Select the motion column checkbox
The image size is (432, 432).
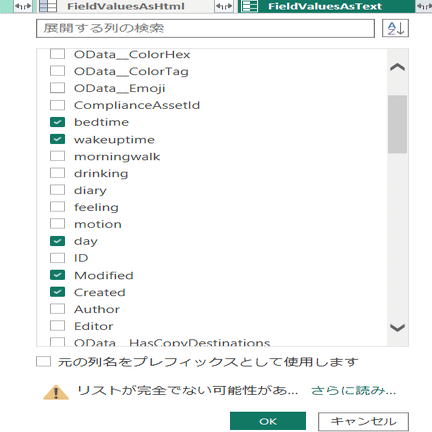[x=57, y=224]
